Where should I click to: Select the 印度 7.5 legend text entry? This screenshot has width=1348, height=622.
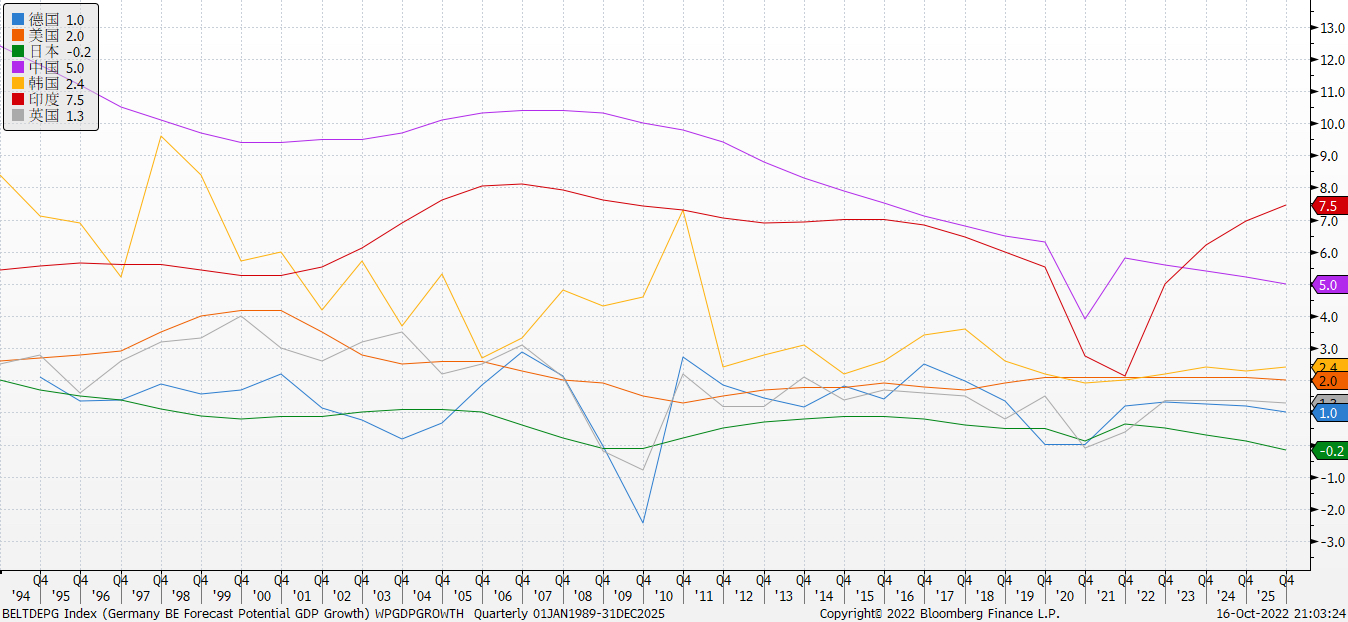(x=56, y=100)
